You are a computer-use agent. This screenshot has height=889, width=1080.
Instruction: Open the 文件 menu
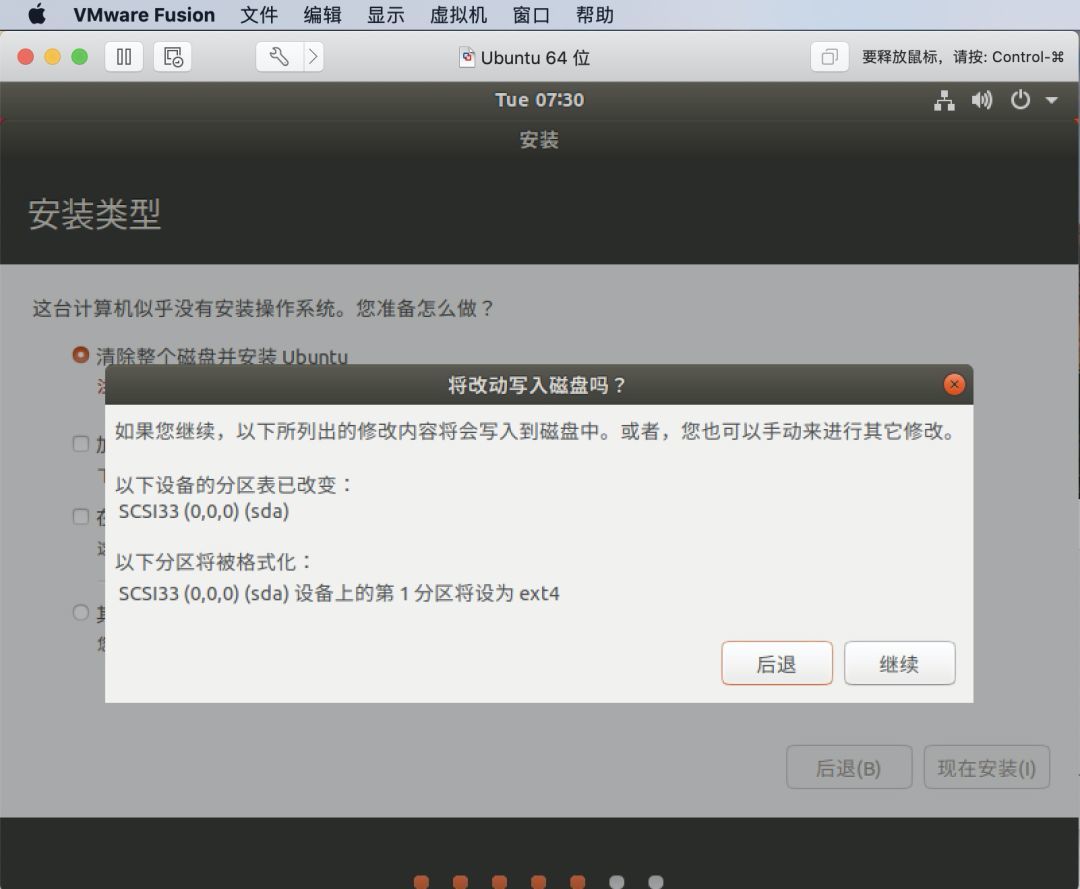tap(259, 15)
